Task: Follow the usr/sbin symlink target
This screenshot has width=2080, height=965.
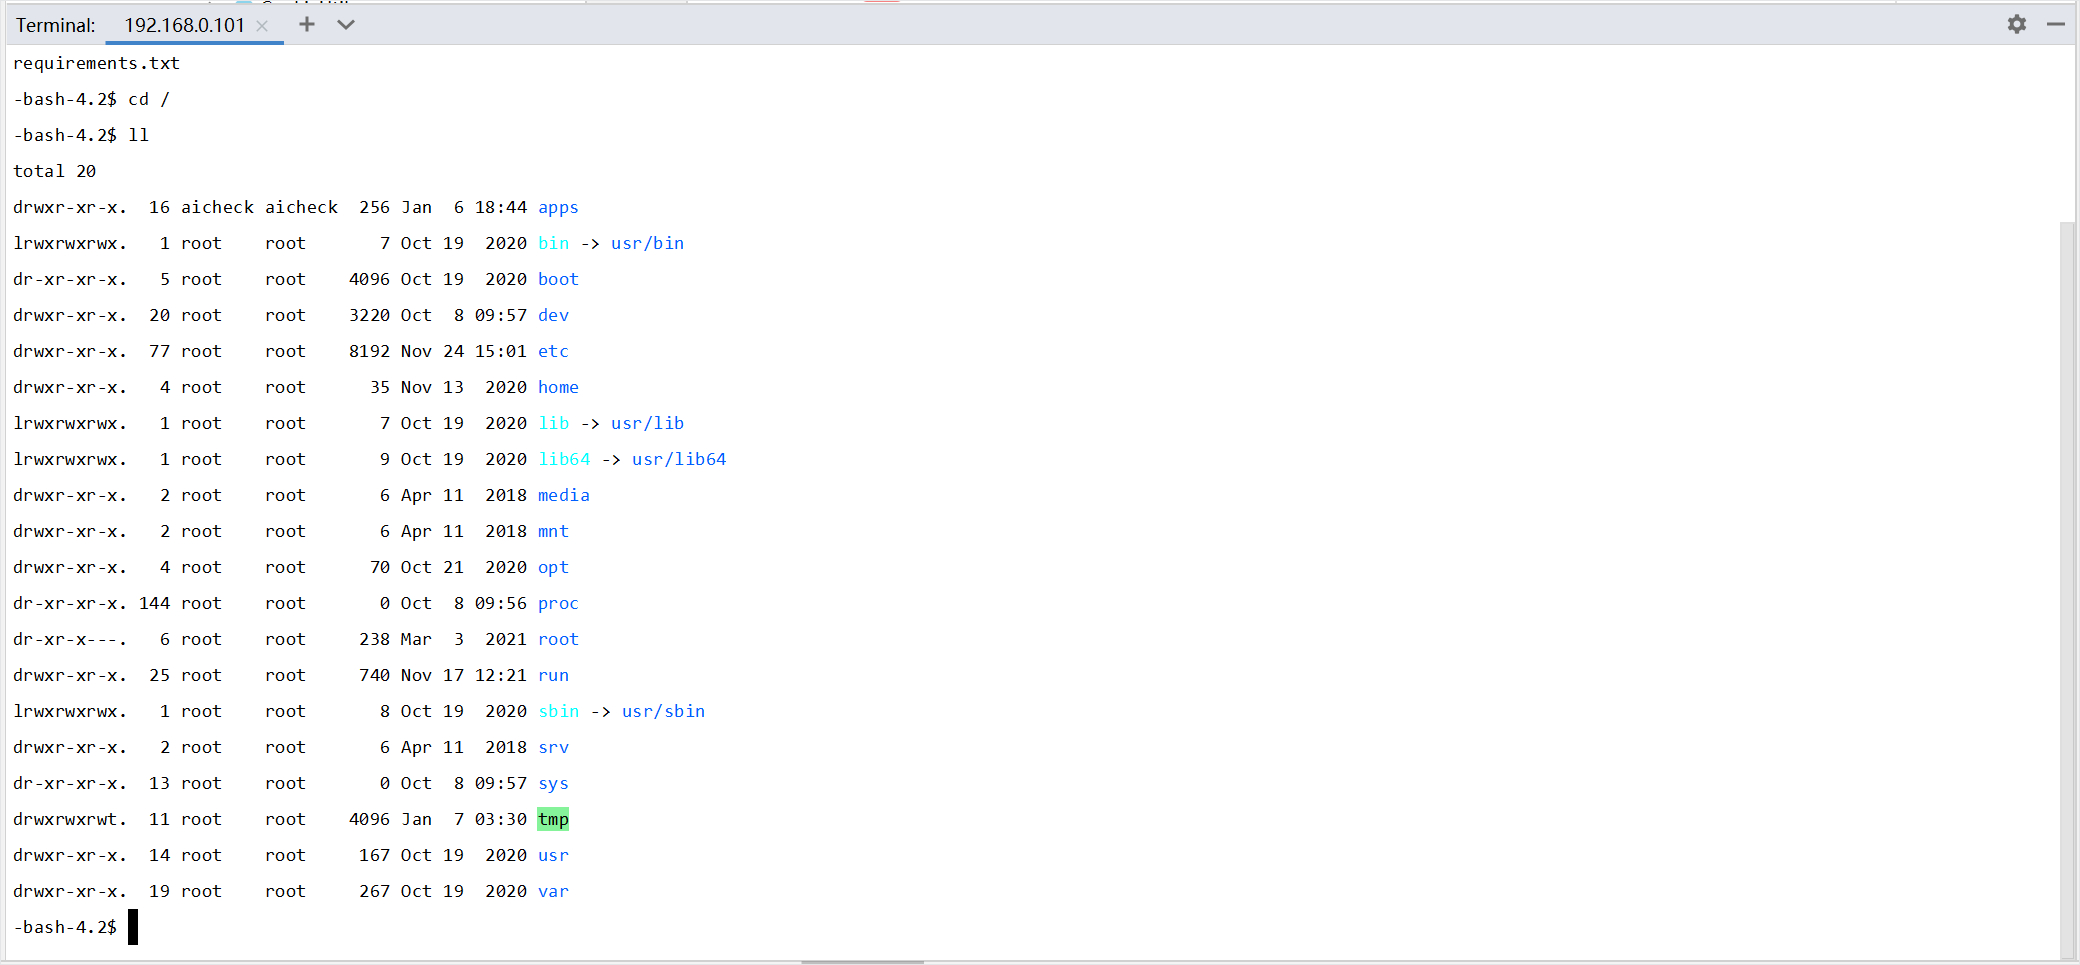Action: coord(663,711)
